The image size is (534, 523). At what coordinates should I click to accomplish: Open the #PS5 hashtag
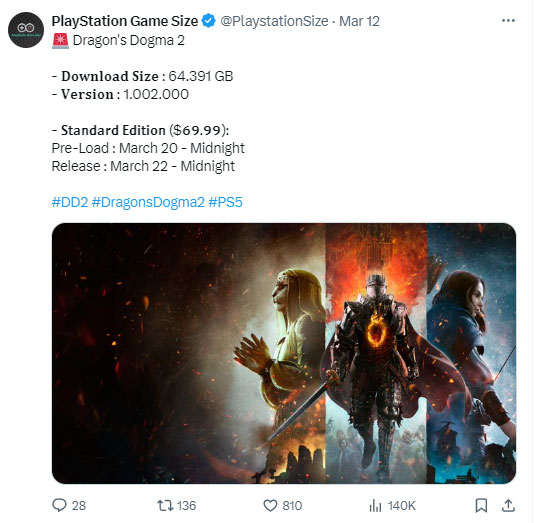[225, 202]
